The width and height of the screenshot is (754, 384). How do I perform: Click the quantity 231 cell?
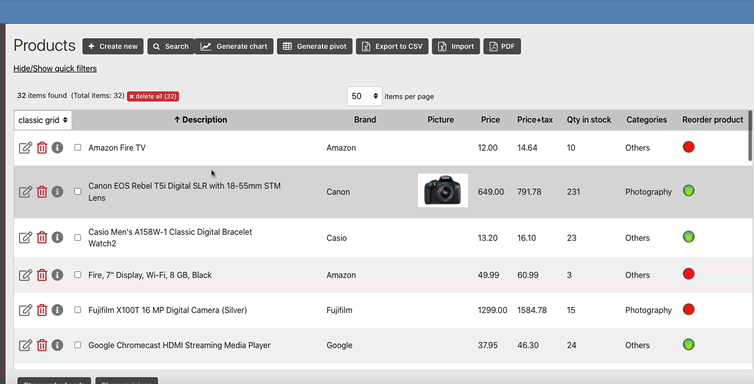coord(573,192)
